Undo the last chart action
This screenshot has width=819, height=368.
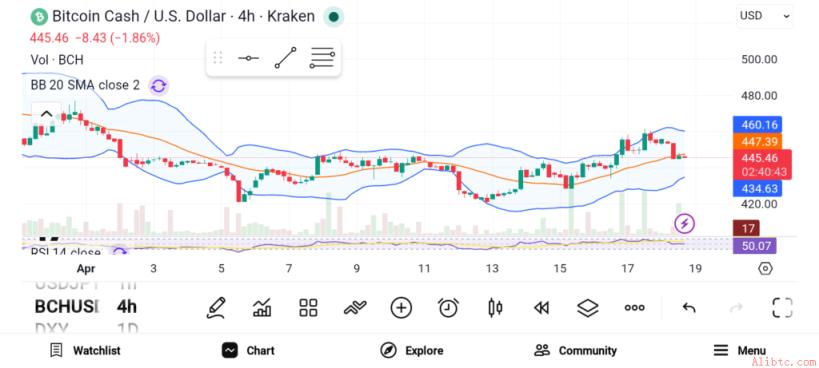tap(689, 307)
